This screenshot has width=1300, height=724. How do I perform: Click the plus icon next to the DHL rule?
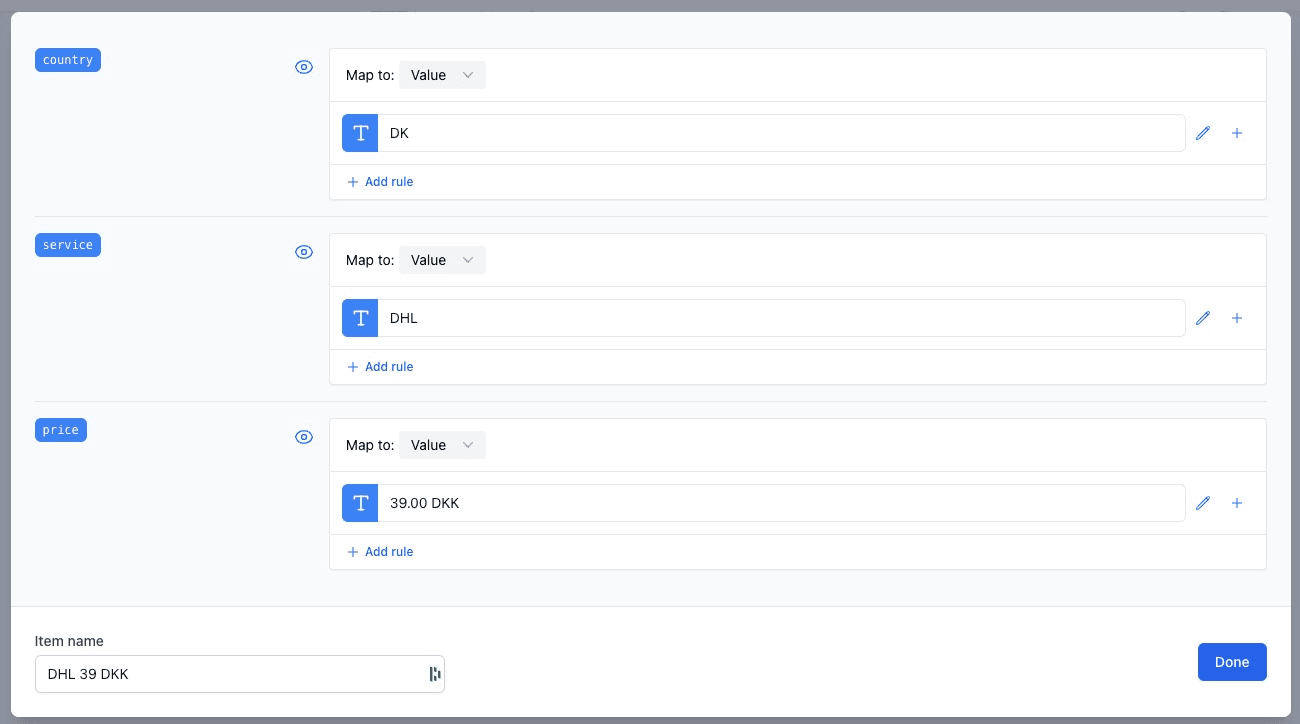[x=1237, y=318]
